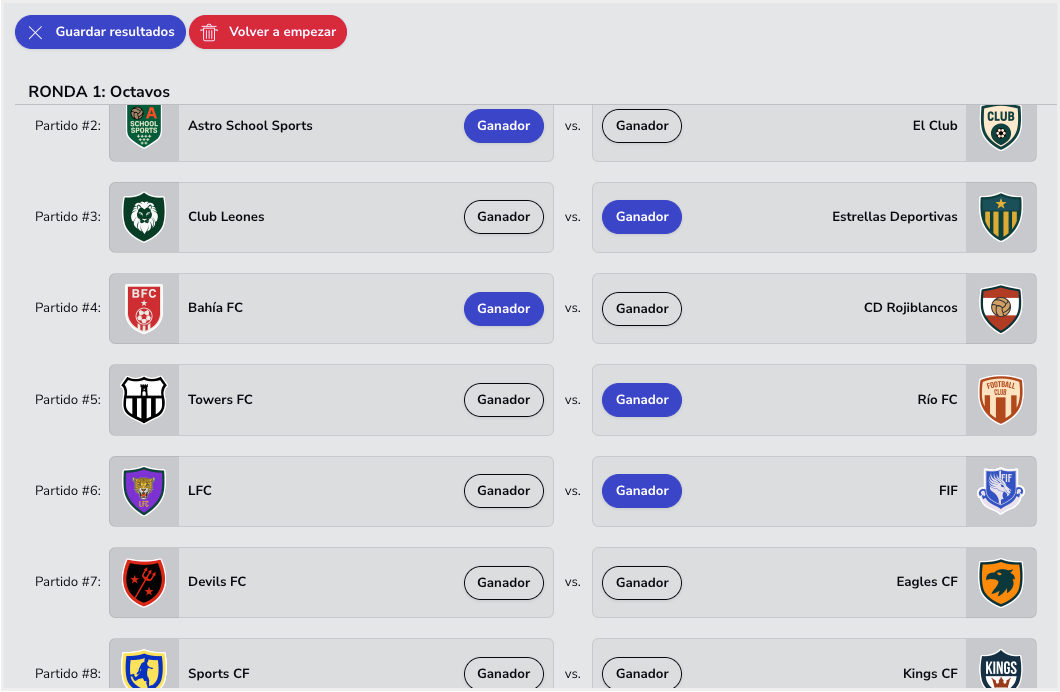Set Devils FC as Ganador

(x=504, y=582)
